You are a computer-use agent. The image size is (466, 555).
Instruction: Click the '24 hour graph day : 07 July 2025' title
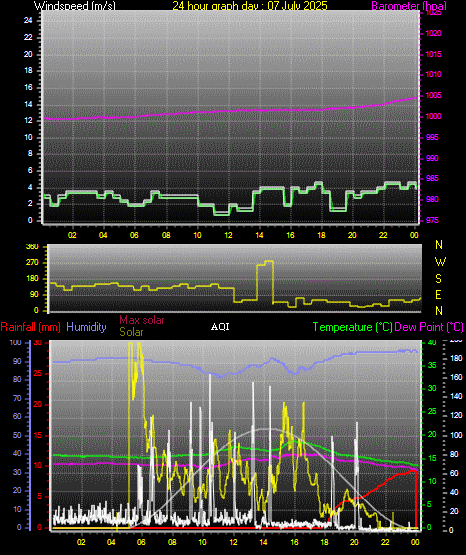tap(250, 5)
